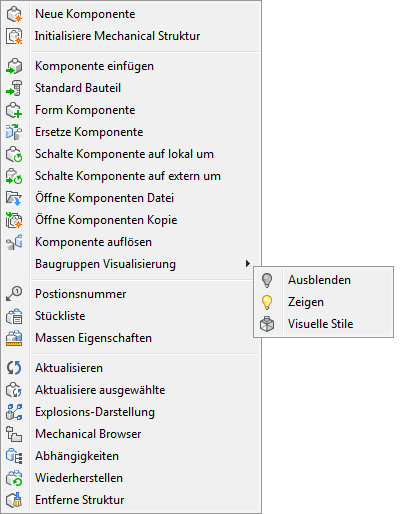Click the Explosions-Darstellung icon
The image size is (400, 514).
(14, 412)
